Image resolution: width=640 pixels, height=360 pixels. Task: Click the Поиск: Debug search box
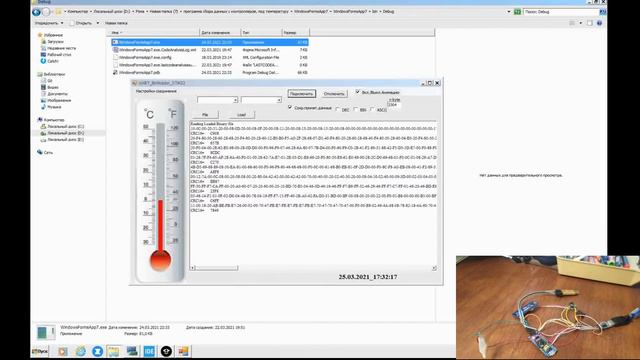click(561, 12)
